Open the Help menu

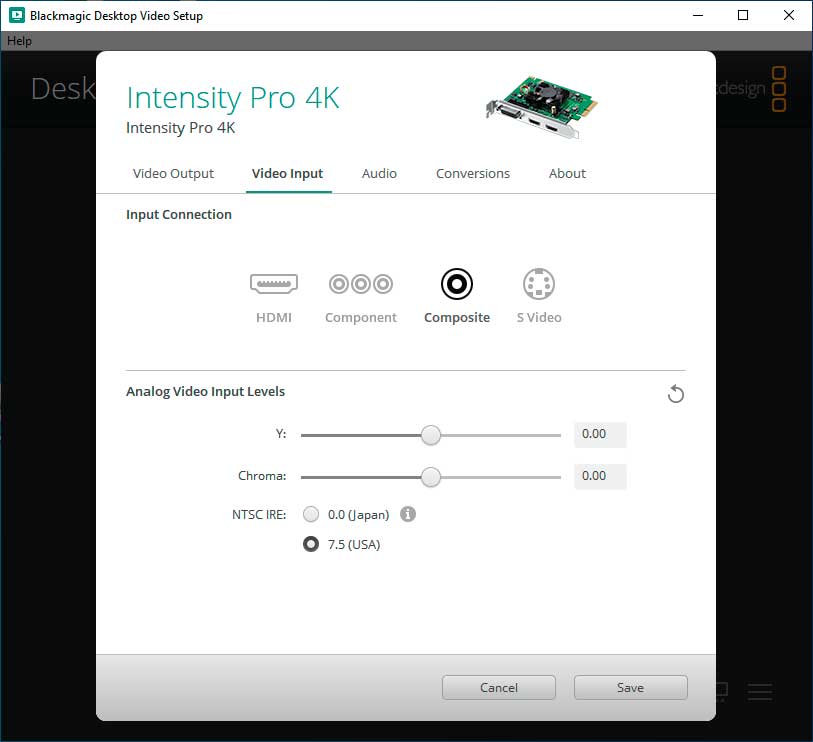click(19, 41)
